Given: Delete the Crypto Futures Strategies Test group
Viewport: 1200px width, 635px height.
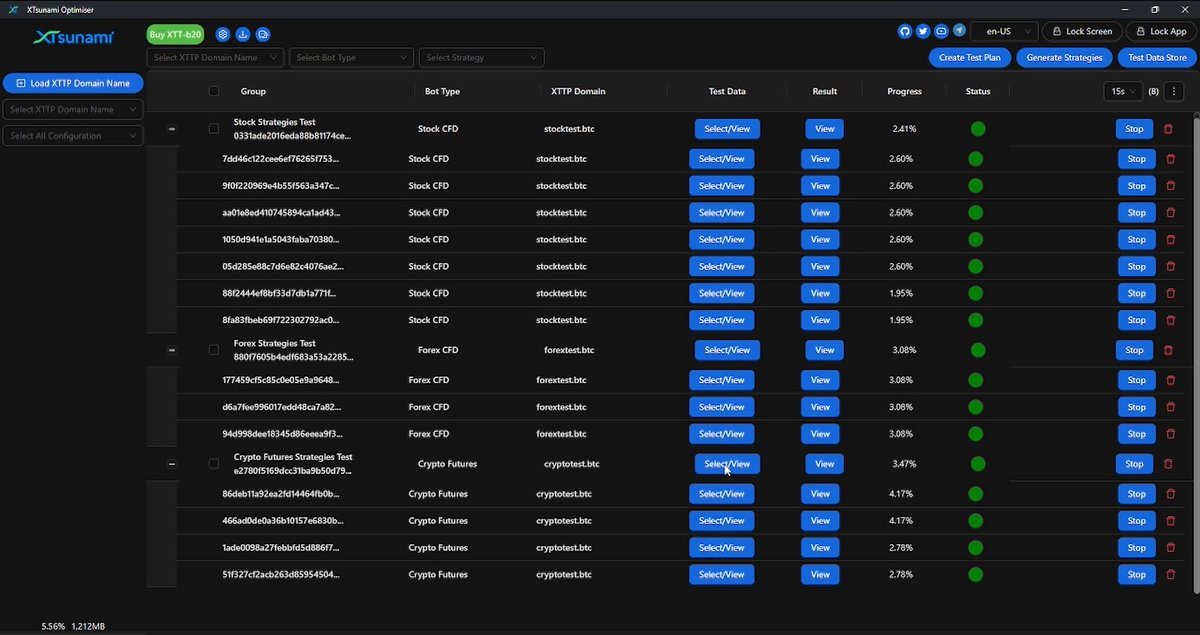Looking at the screenshot, I should [1168, 464].
